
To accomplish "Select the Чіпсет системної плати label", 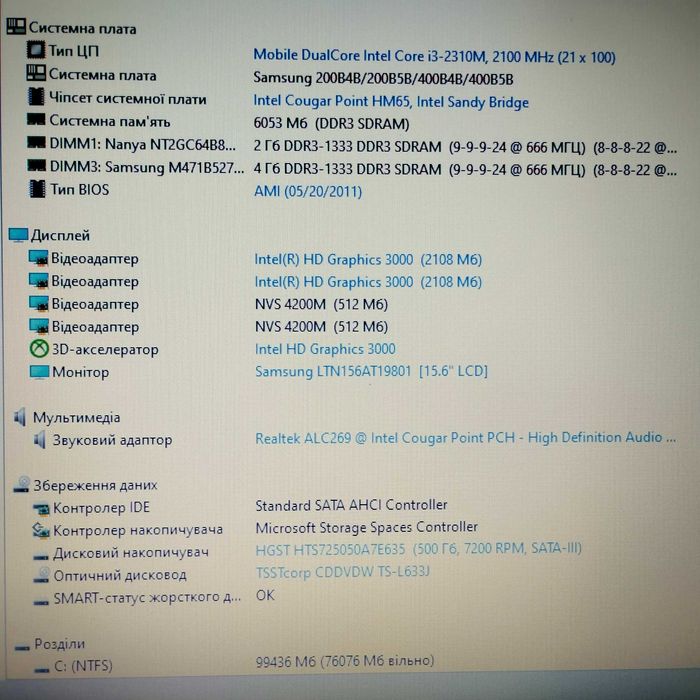I will coord(128,98).
